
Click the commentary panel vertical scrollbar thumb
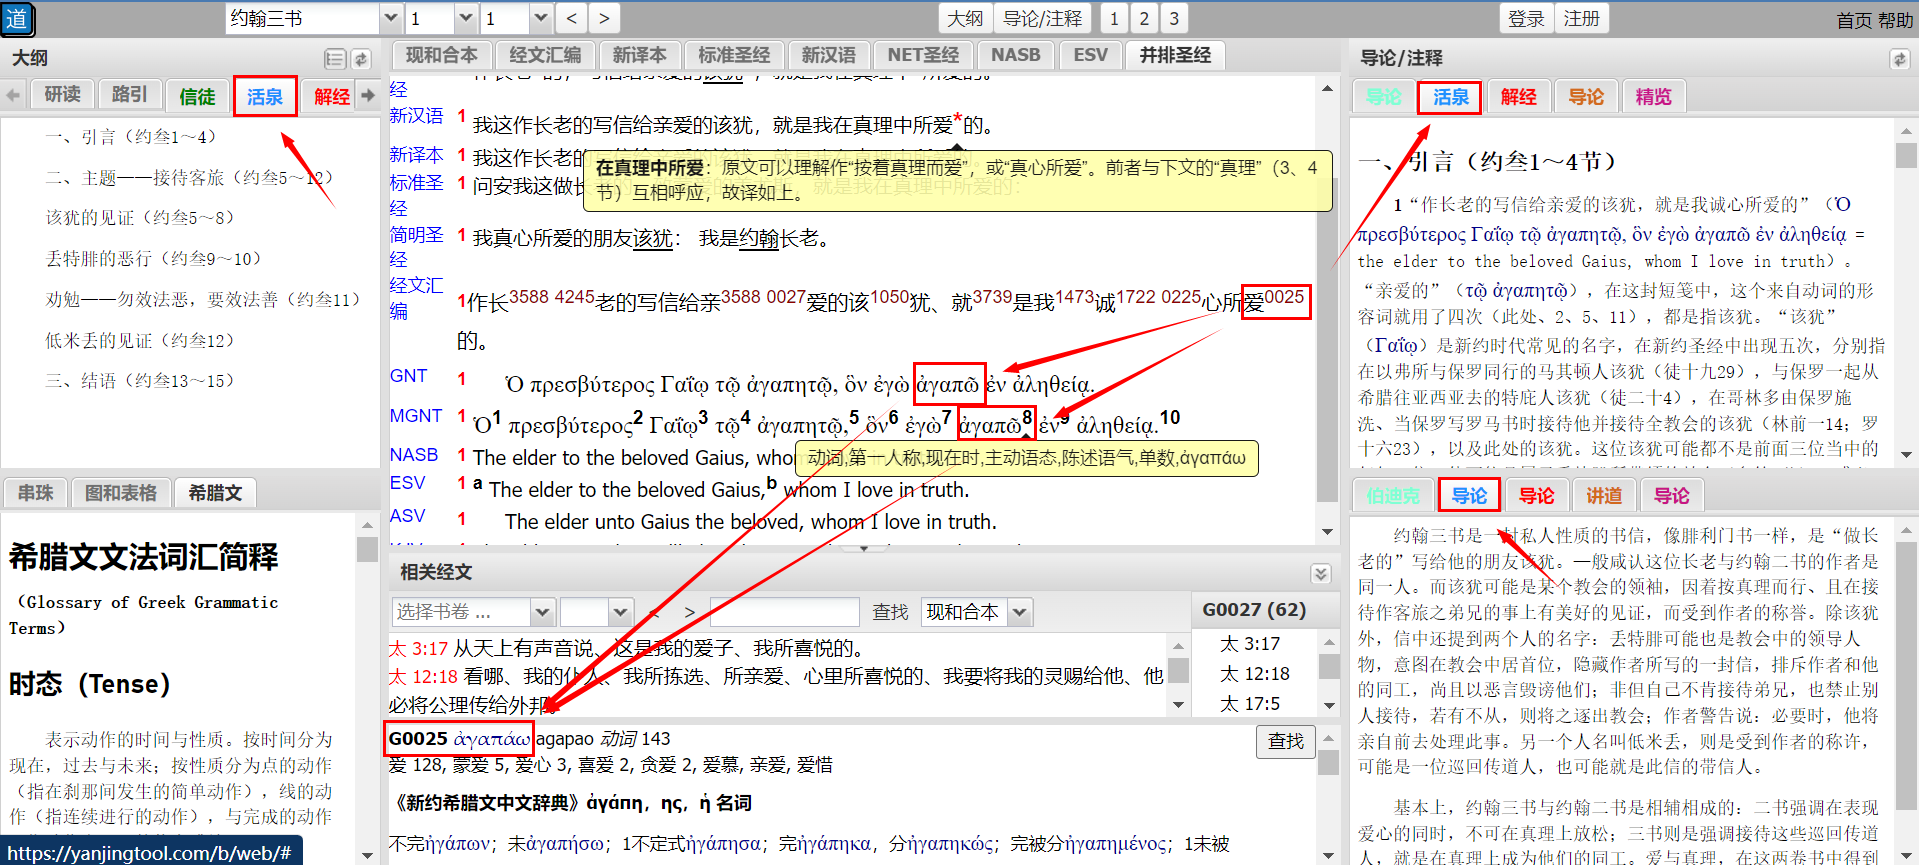point(1906,155)
